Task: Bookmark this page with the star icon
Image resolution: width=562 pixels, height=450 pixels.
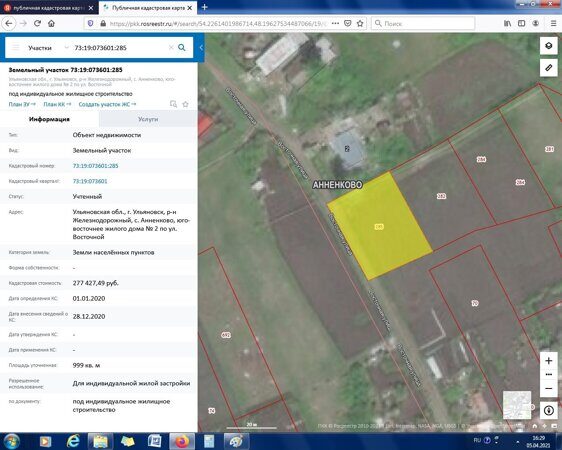Action: (x=360, y=23)
